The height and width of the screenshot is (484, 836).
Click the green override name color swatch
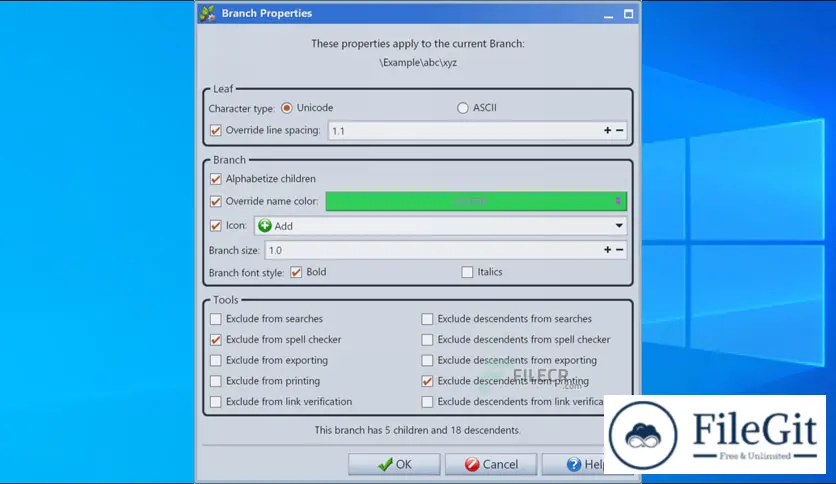click(x=468, y=202)
